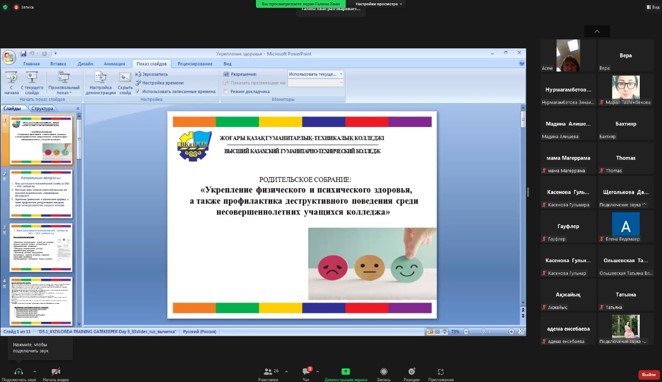Open the resolution combo box dropdown
Screen dimensions: 662x382
coord(341,74)
